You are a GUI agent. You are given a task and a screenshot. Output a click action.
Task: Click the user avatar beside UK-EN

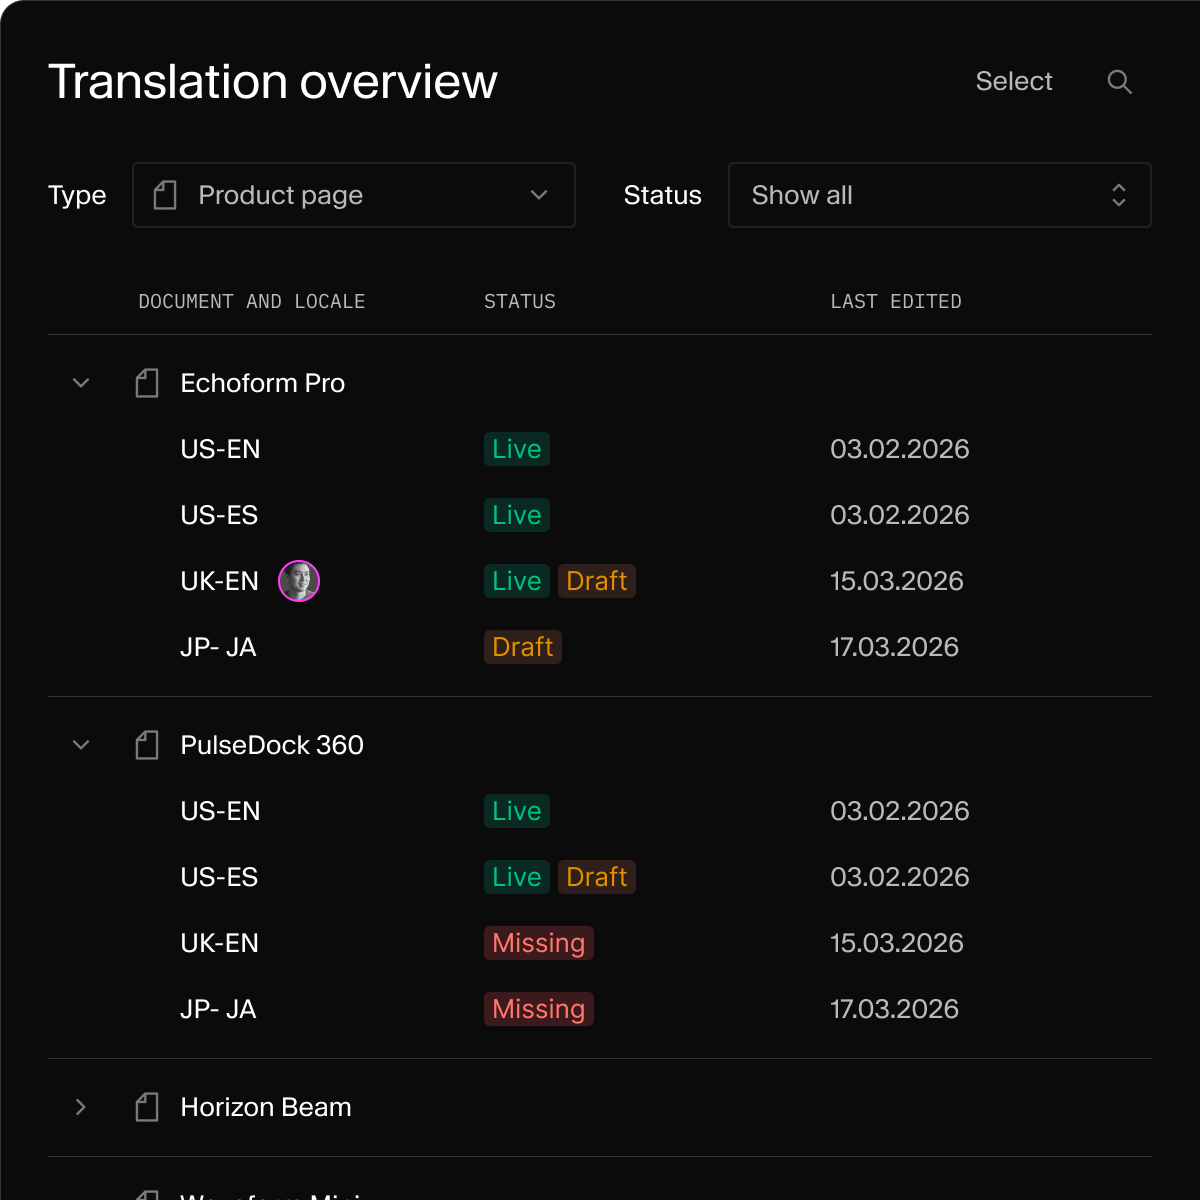point(299,581)
